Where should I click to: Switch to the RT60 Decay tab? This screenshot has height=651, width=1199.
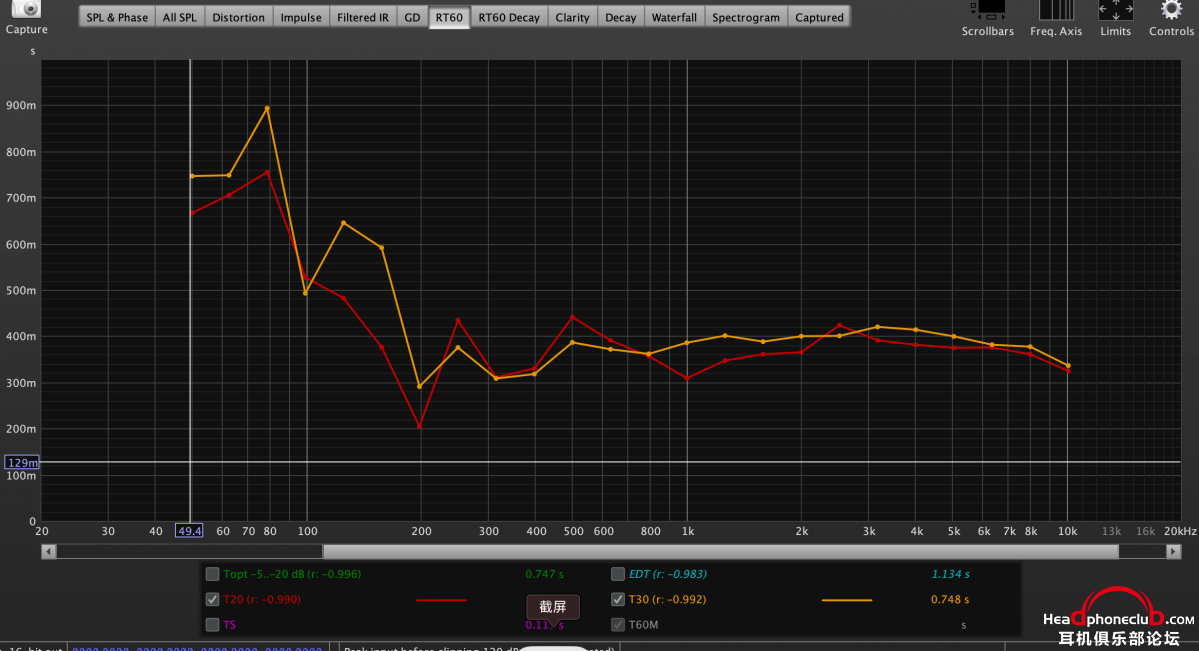(509, 17)
